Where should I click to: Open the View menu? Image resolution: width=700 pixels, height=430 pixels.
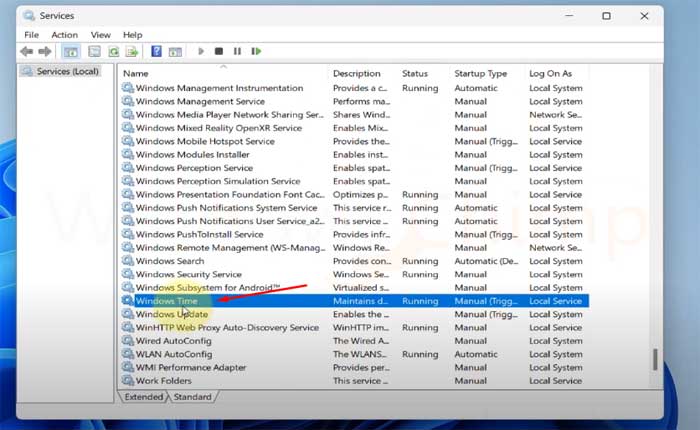(x=100, y=35)
